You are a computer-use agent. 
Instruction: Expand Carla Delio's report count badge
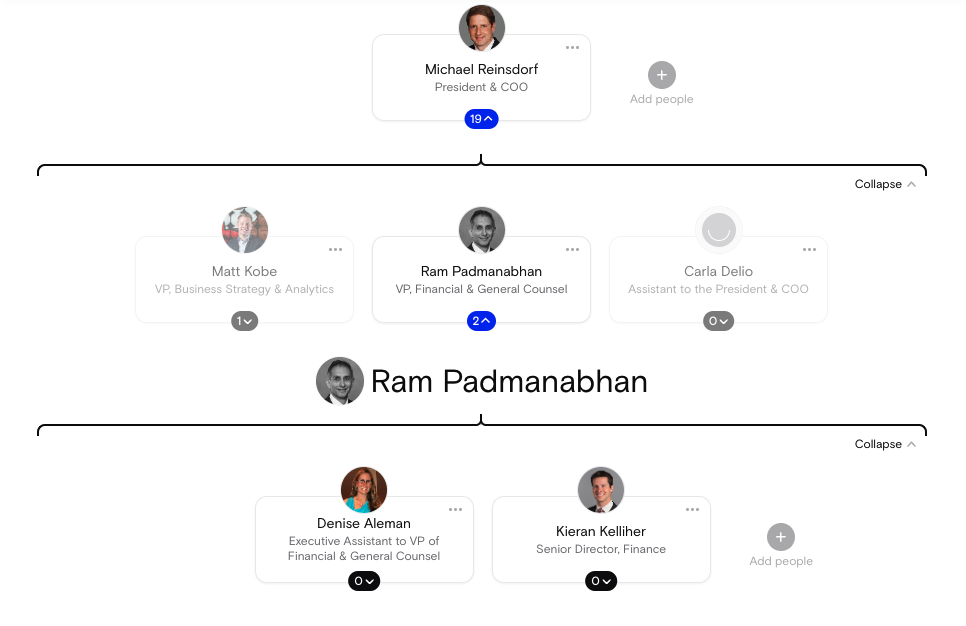pos(718,321)
